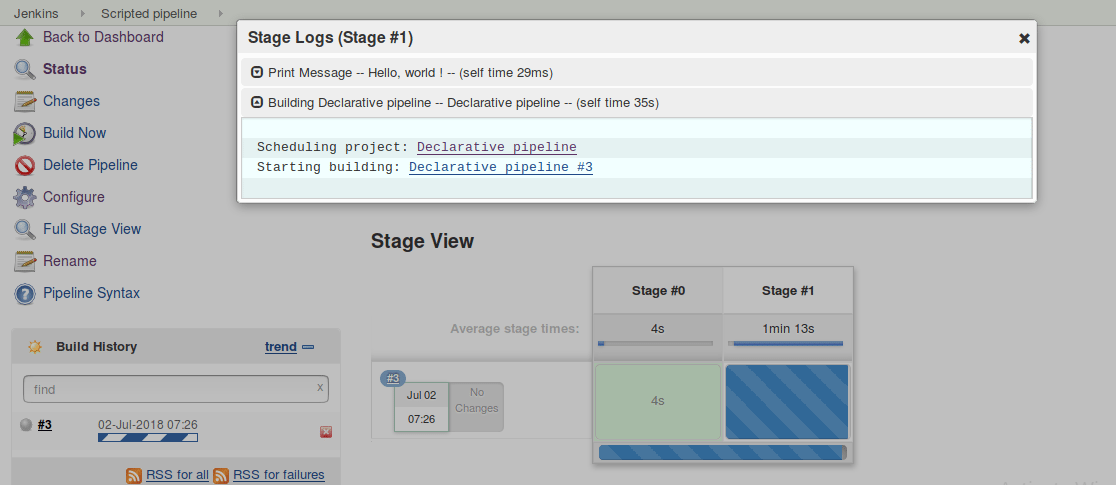Open the breadcrumb arrow after Scripted pipeline
Screen dimensions: 1116x485
[220, 14]
